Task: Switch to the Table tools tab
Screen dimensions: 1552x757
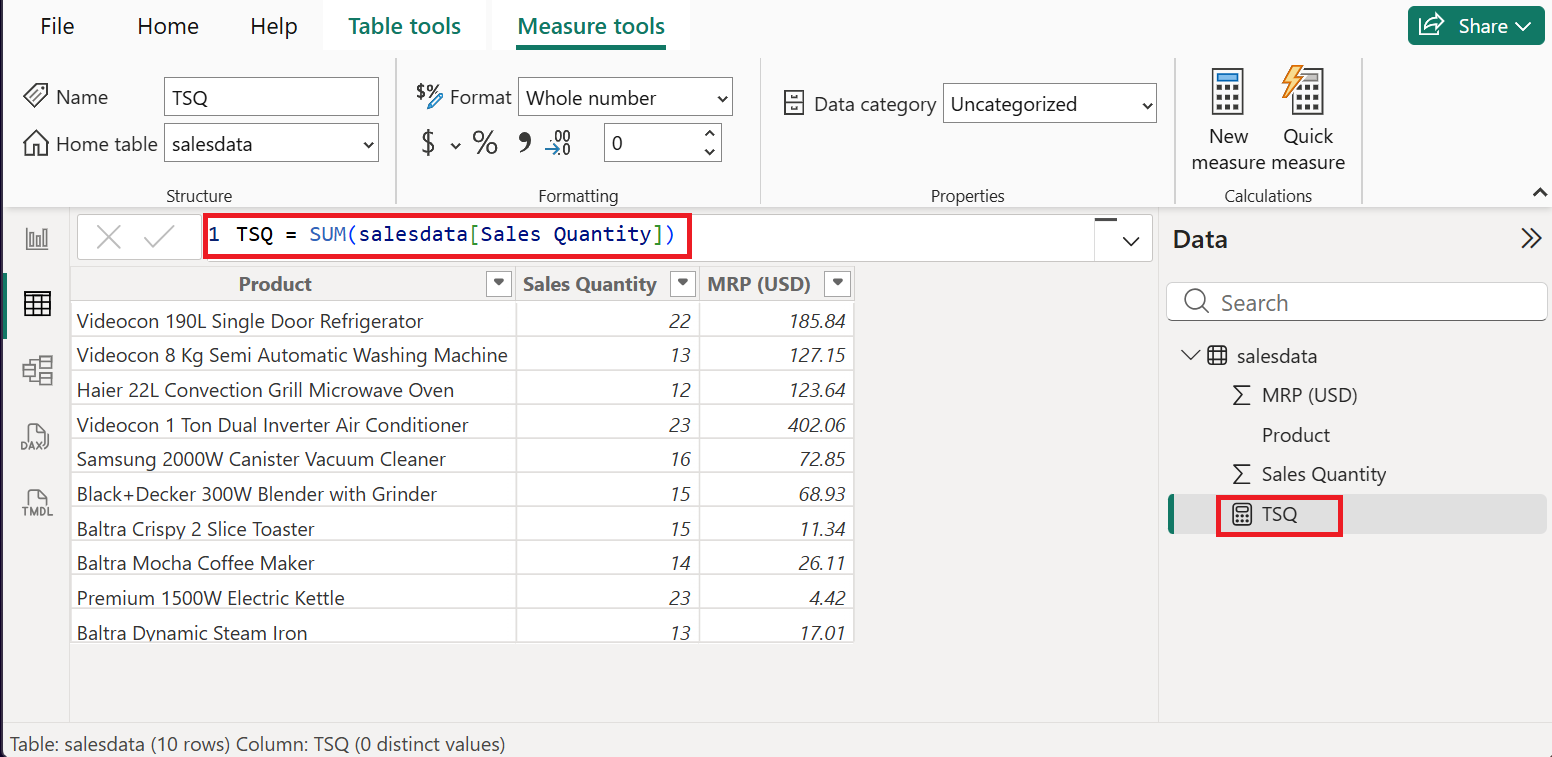Action: point(404,26)
